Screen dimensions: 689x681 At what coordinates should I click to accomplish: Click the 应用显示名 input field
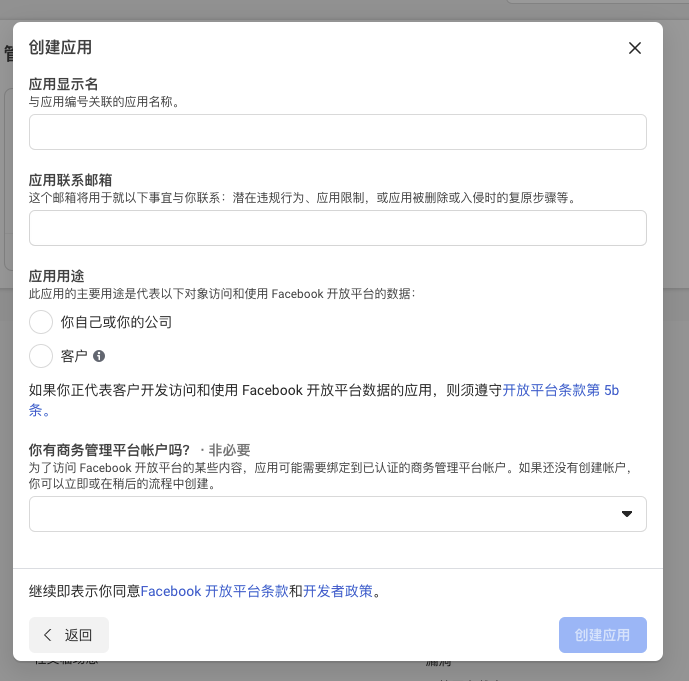(337, 132)
